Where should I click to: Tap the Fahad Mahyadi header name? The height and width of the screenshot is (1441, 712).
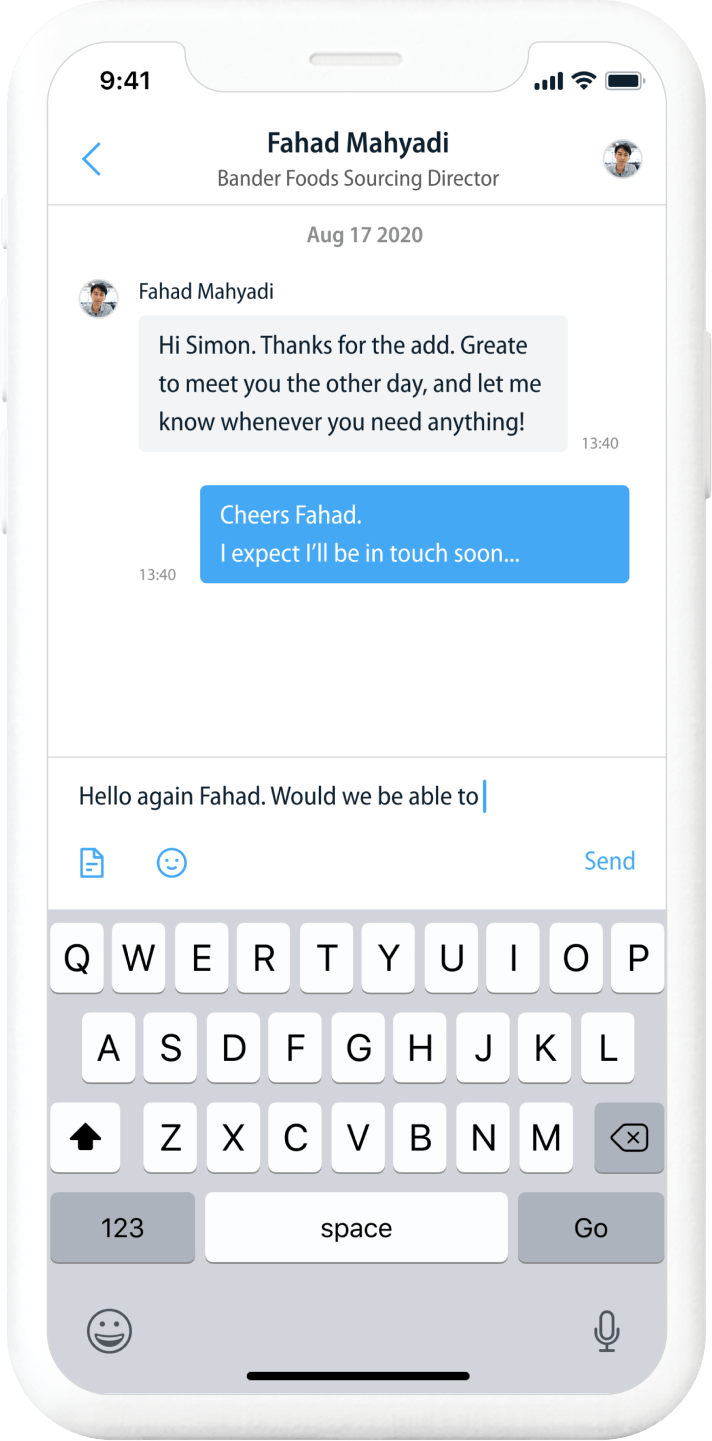point(357,143)
